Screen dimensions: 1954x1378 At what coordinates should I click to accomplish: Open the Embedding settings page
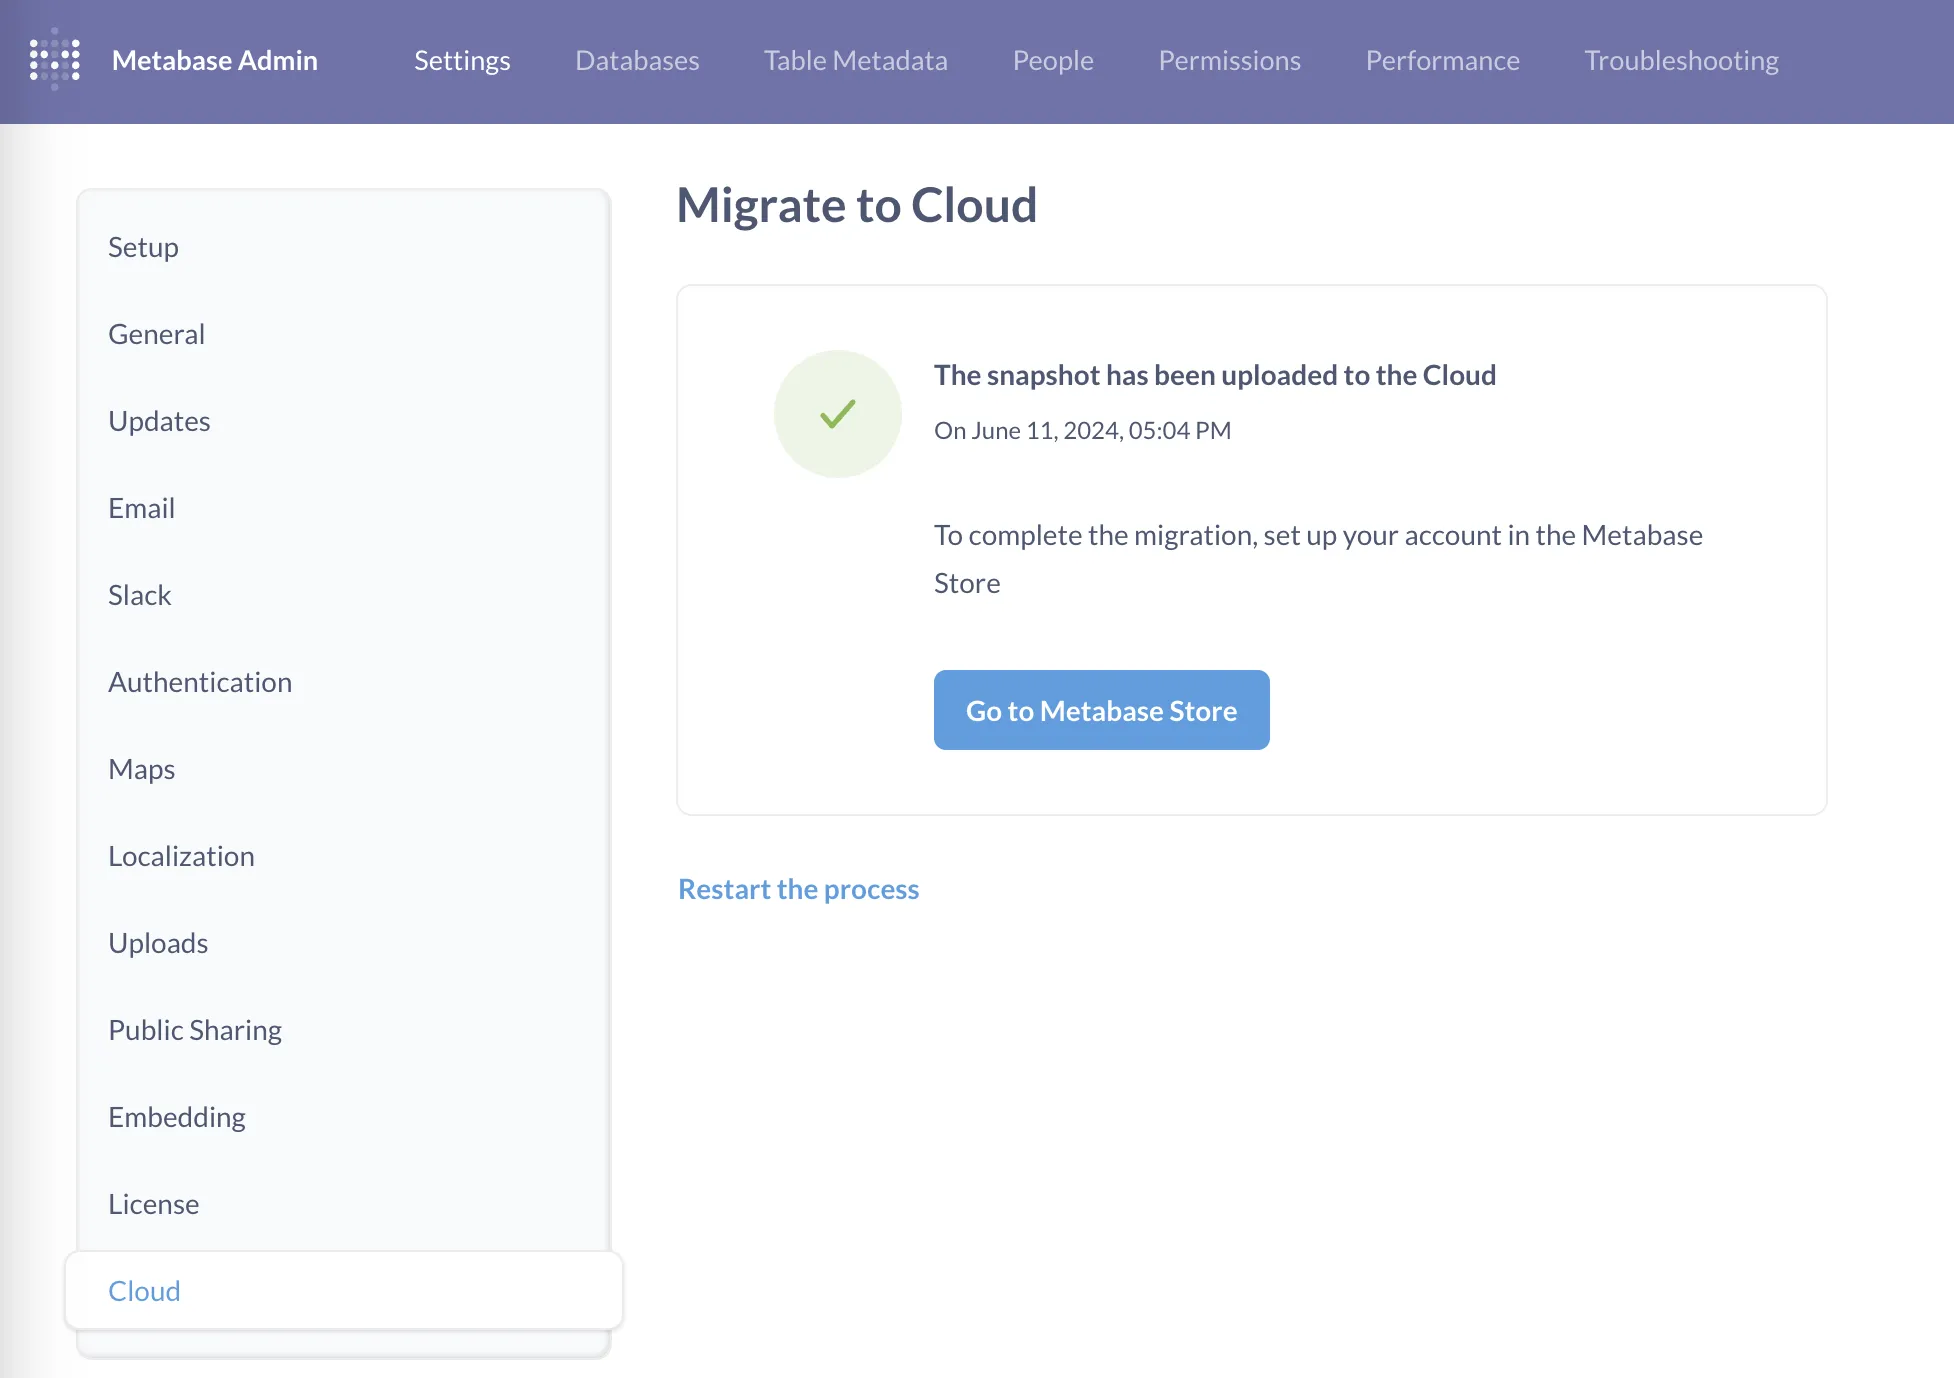tap(176, 1117)
